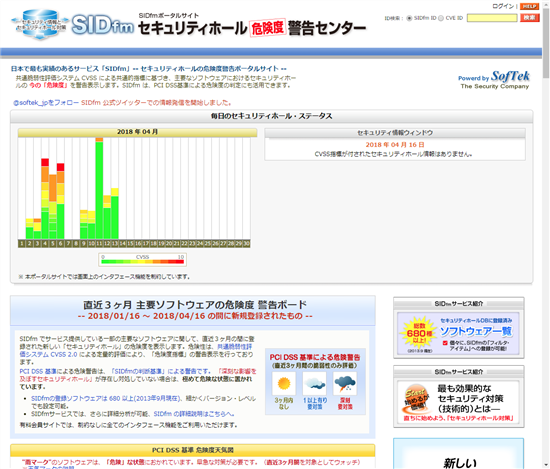Screen dimensions: 550x469
Task: Click the 2018 年 04 月 chart header
Action: pyautogui.click(x=138, y=132)
